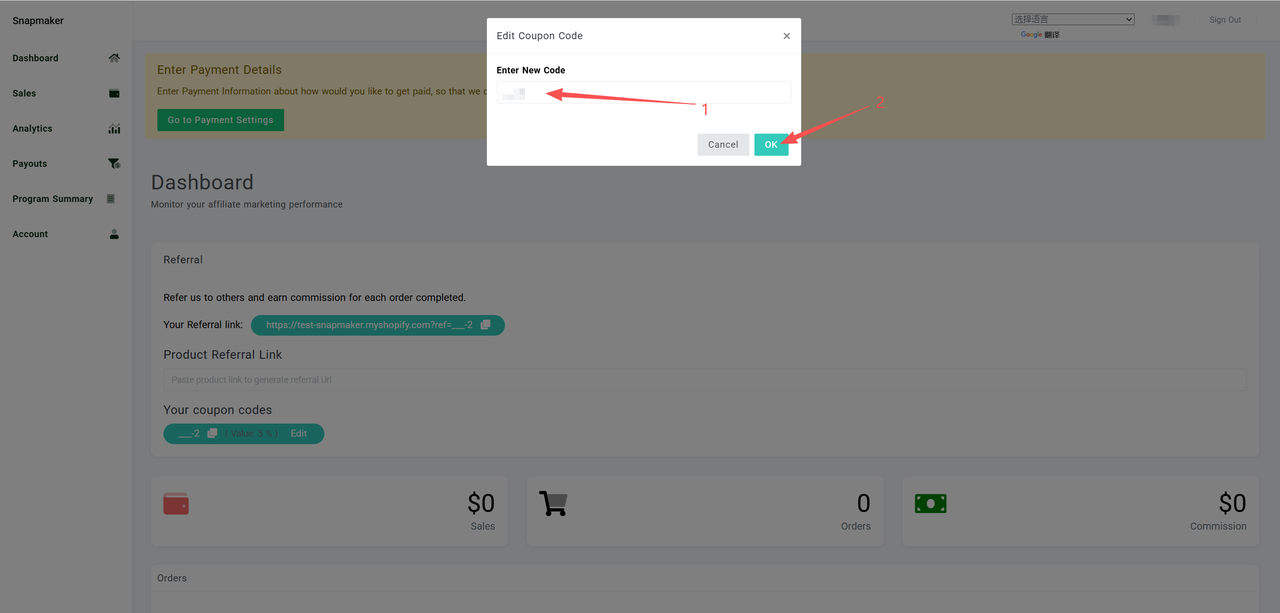Click Cancel in the coupon dialog
The width and height of the screenshot is (1280, 613).
723,144
